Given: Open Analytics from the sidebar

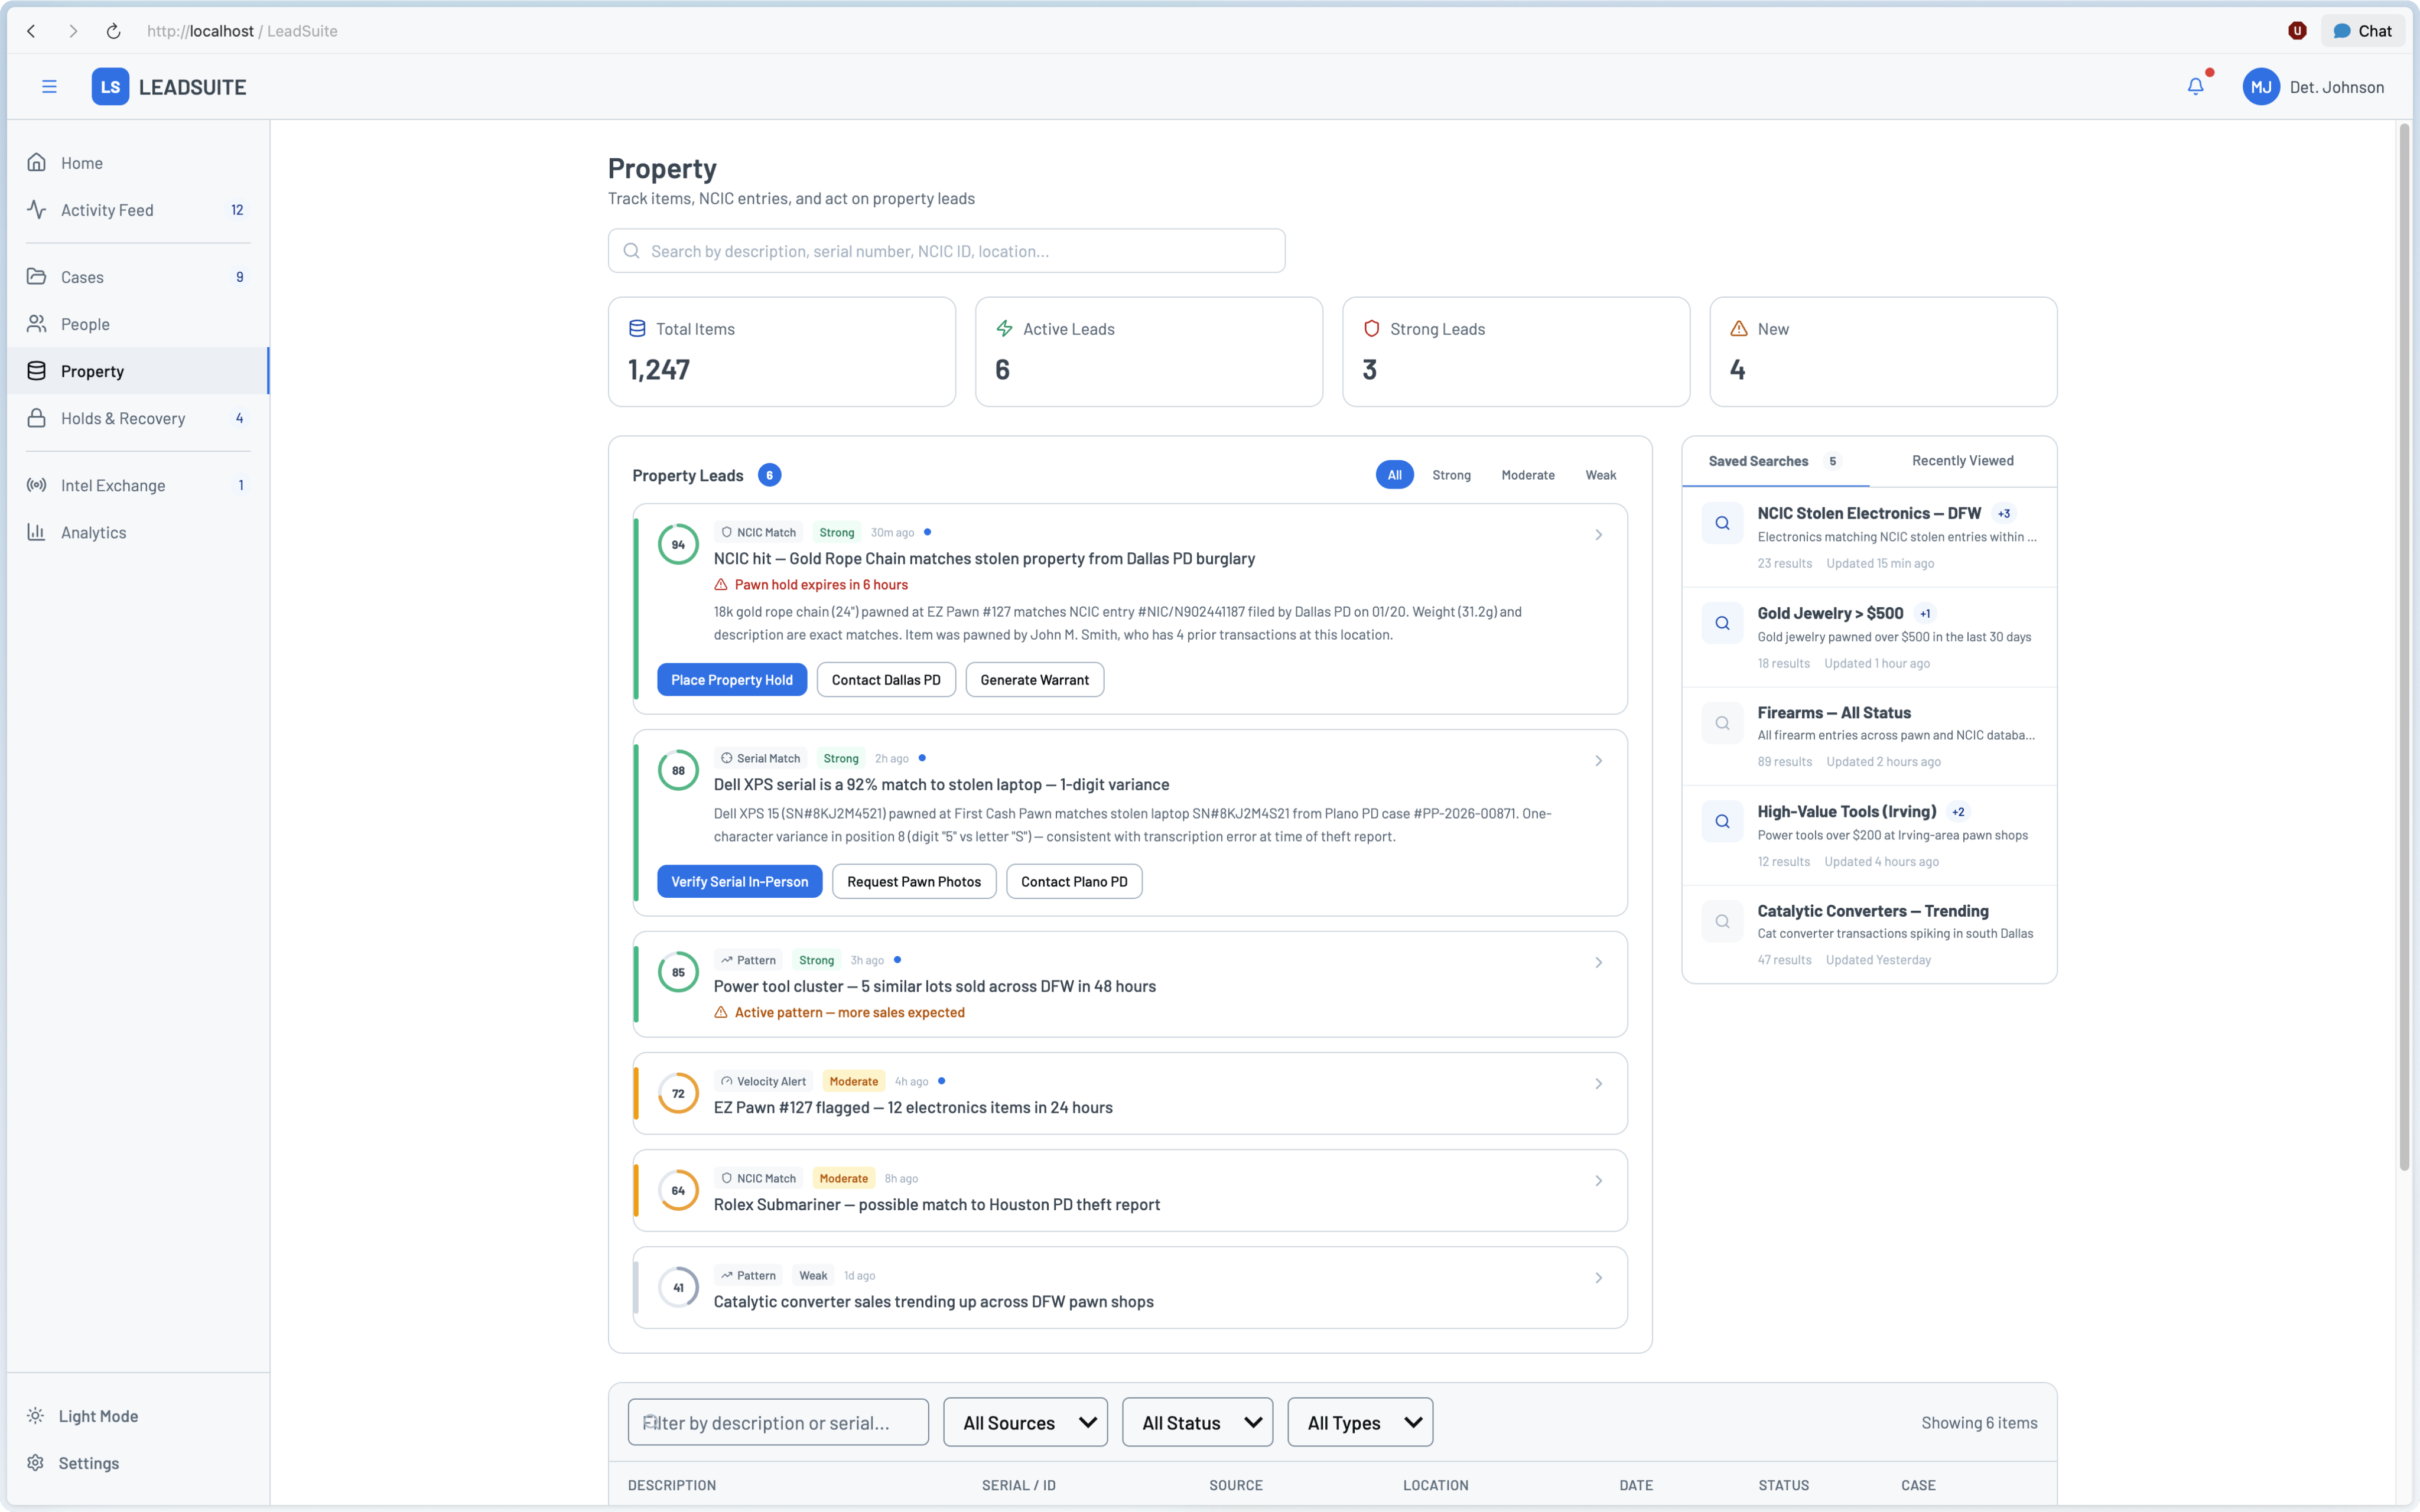Looking at the screenshot, I should click(93, 532).
